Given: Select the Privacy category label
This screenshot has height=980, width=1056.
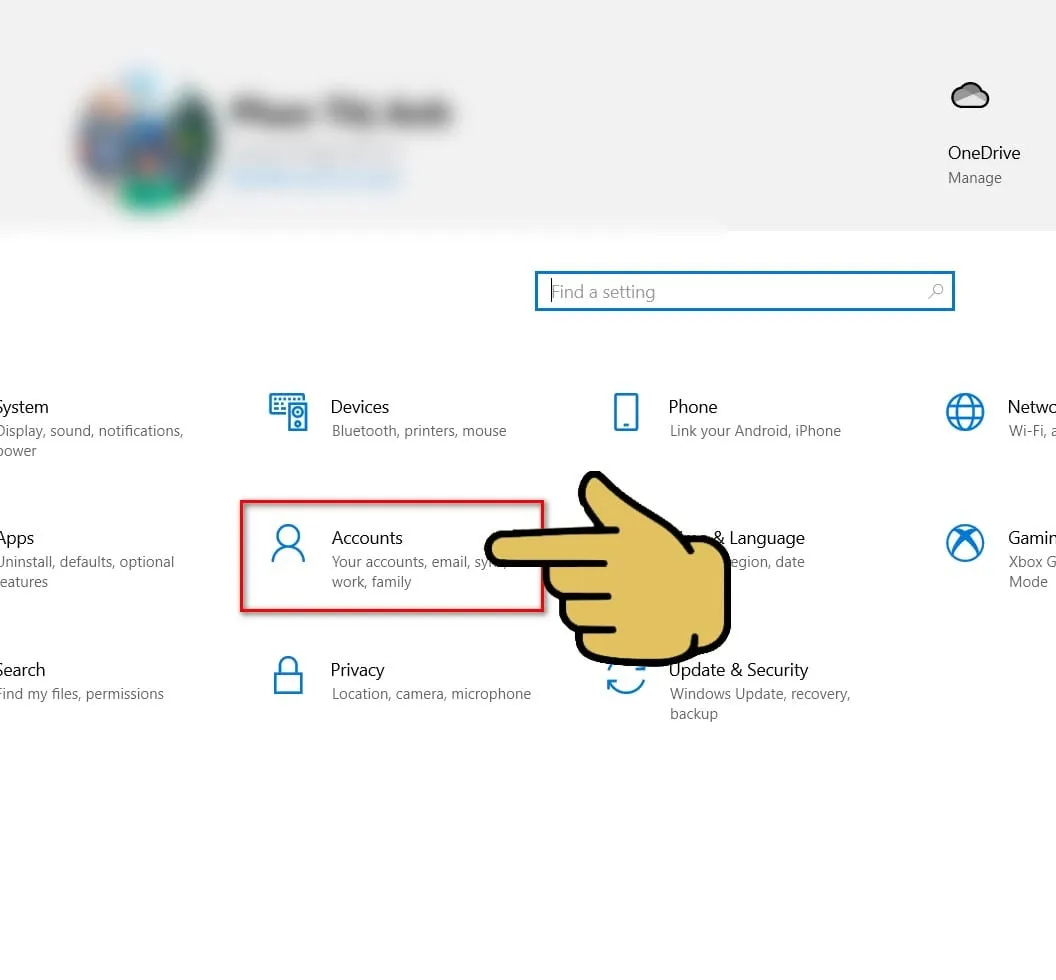Looking at the screenshot, I should tap(357, 670).
